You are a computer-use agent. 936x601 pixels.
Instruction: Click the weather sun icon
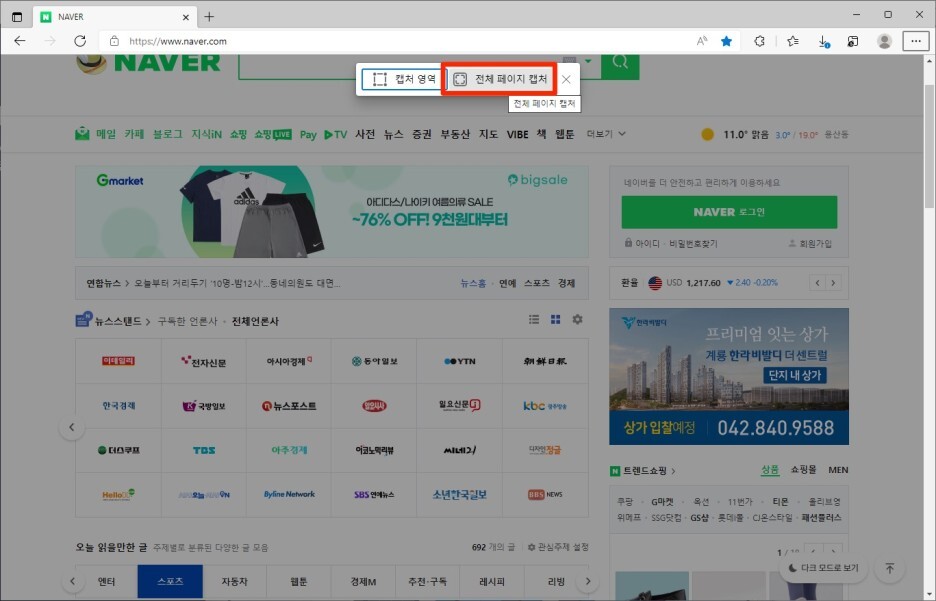coord(707,134)
